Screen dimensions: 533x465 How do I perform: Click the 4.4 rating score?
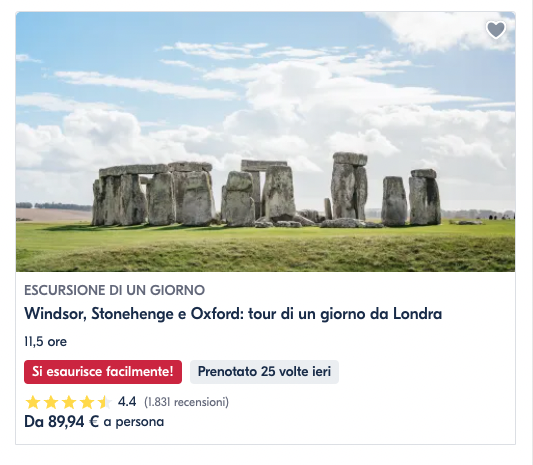coord(127,402)
